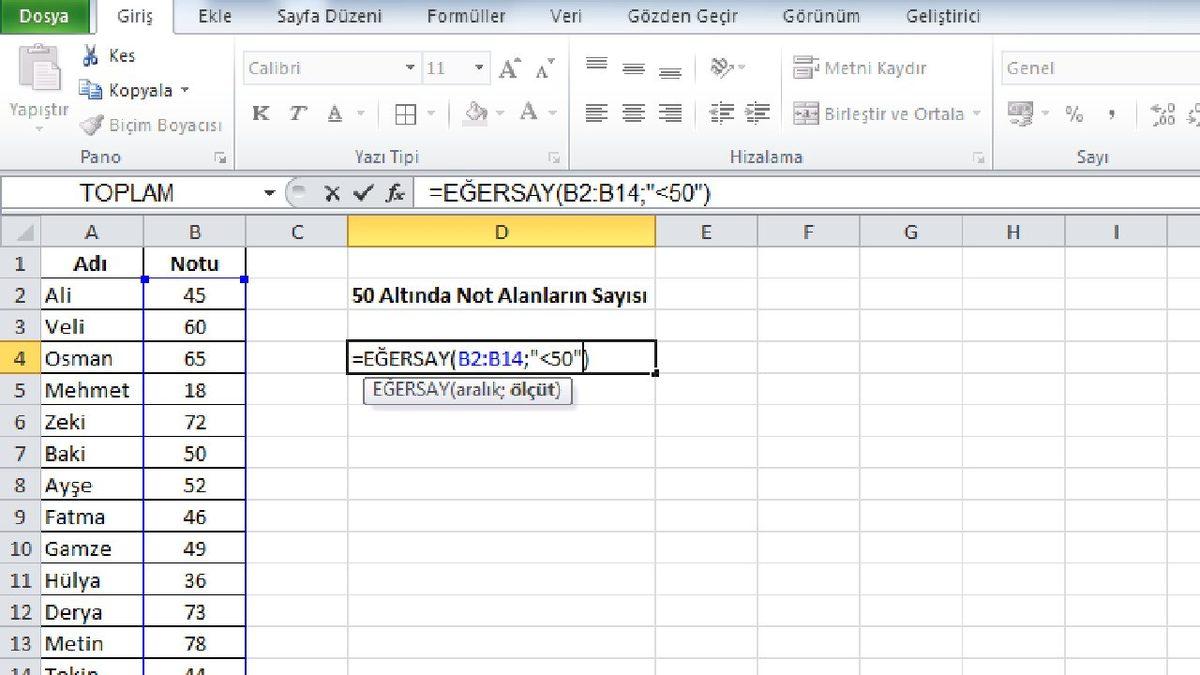
Task: Cancel formula entry with the X button
Action: [332, 191]
